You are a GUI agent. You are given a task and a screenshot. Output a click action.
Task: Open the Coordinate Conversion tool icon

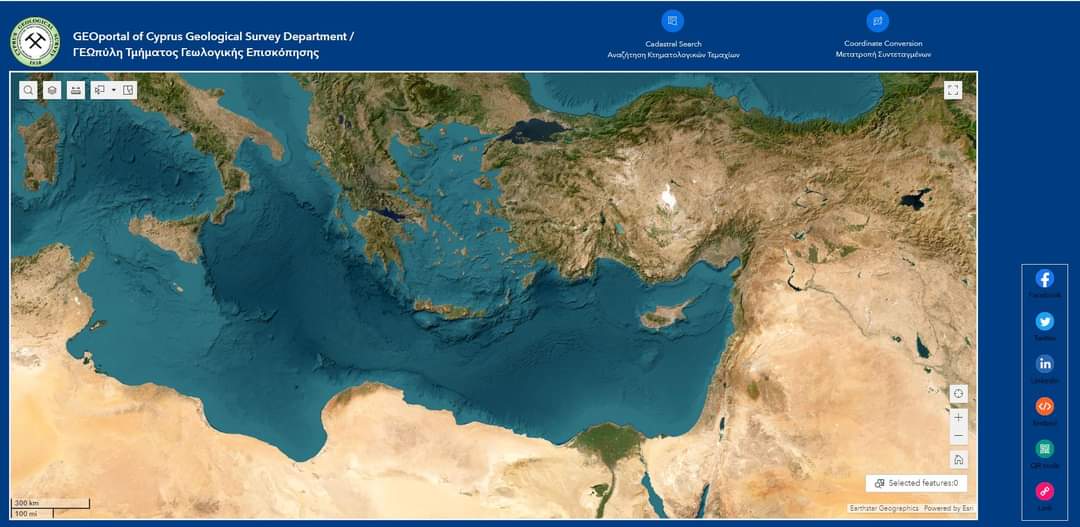[x=878, y=21]
